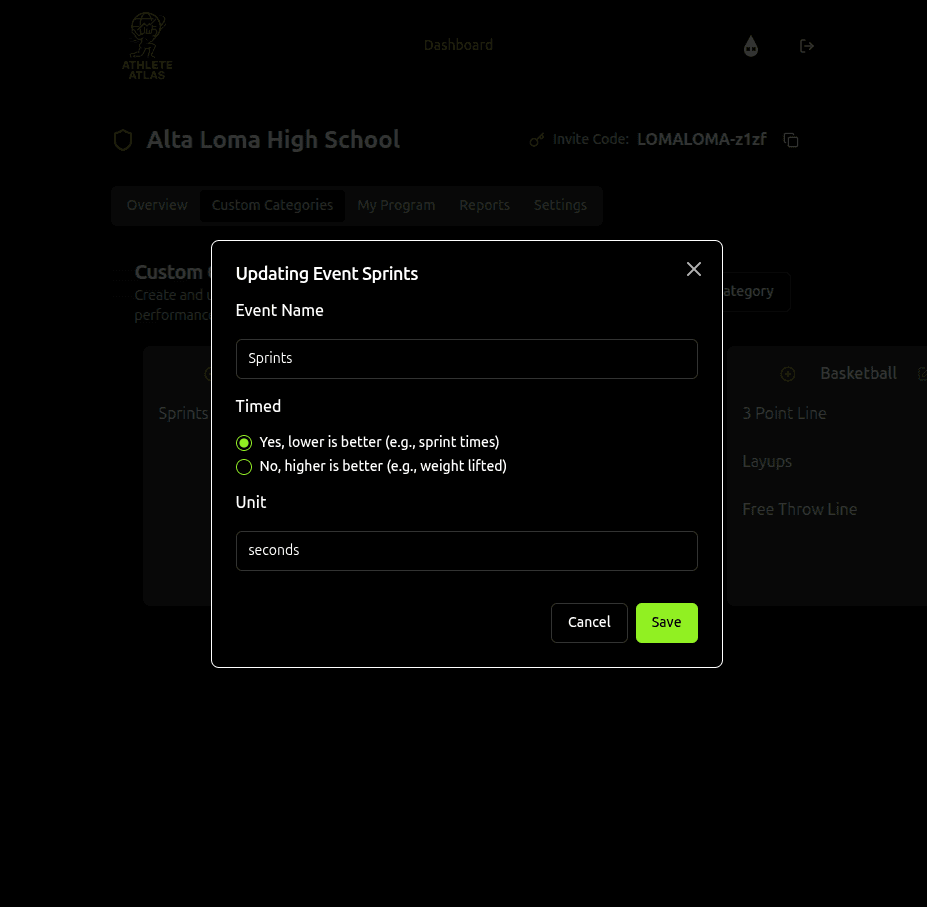Open the Overview tab
927x907 pixels.
click(x=157, y=205)
